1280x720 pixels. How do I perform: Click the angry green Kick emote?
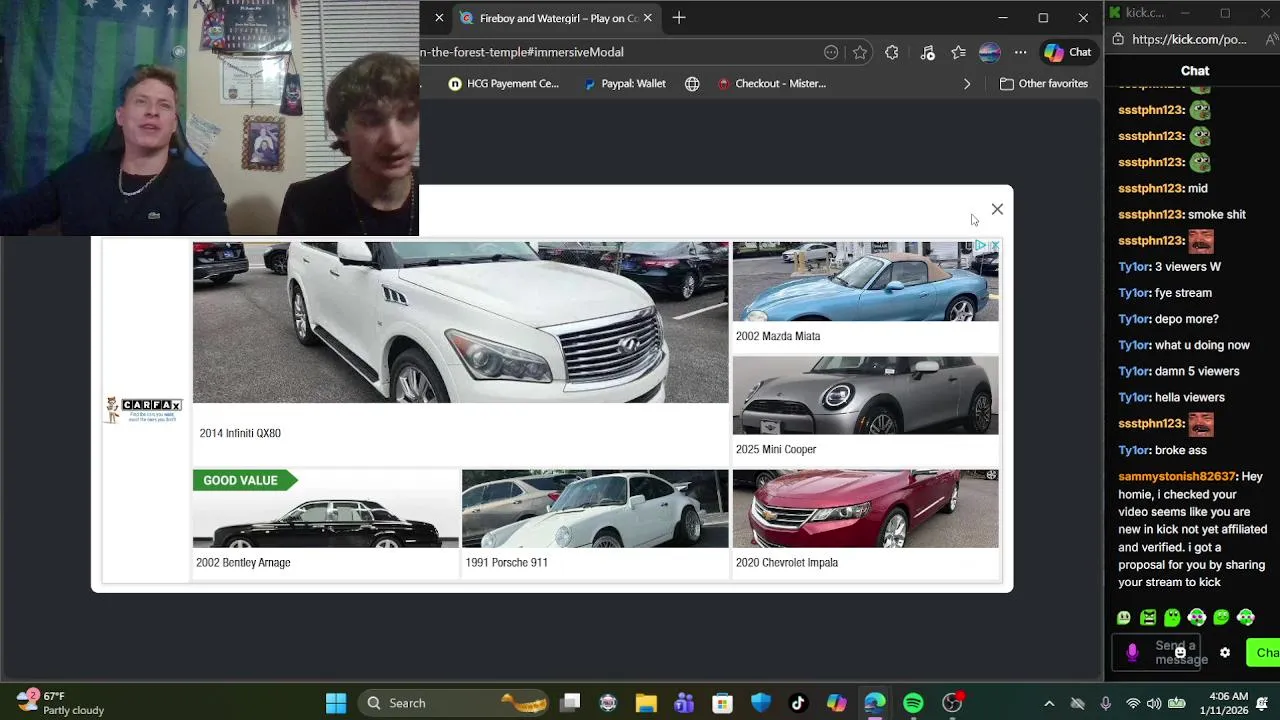(x=1148, y=618)
